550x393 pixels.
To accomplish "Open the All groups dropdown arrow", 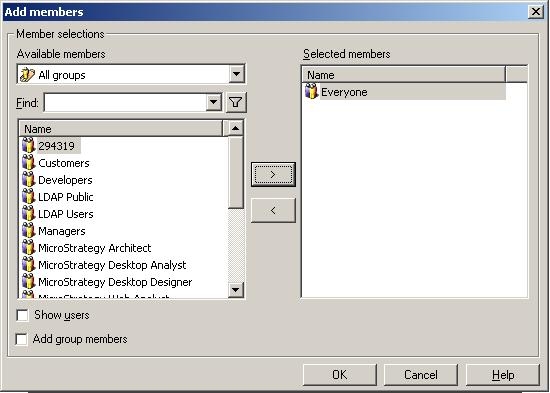I will point(236,74).
